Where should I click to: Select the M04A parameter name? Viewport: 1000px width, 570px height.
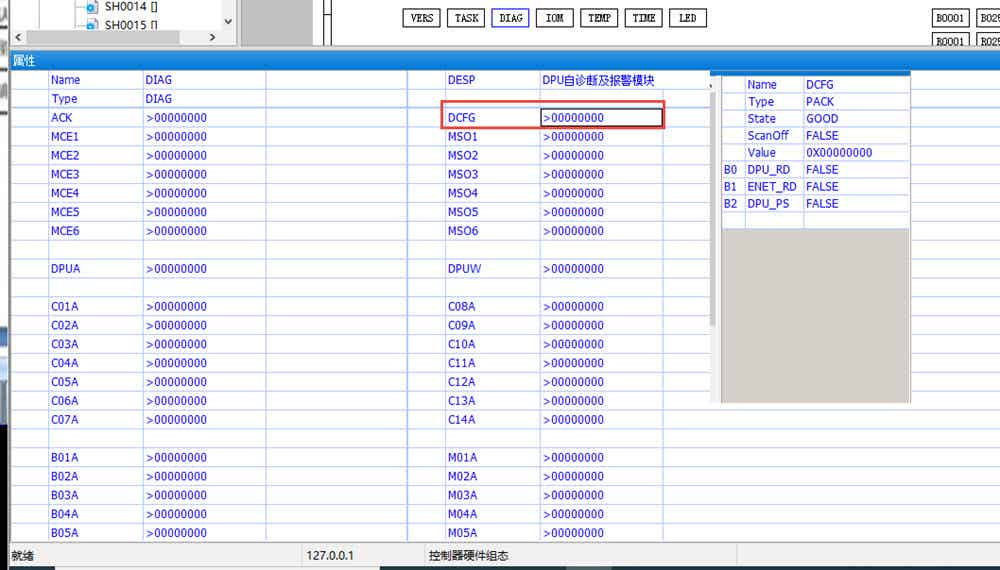click(462, 514)
